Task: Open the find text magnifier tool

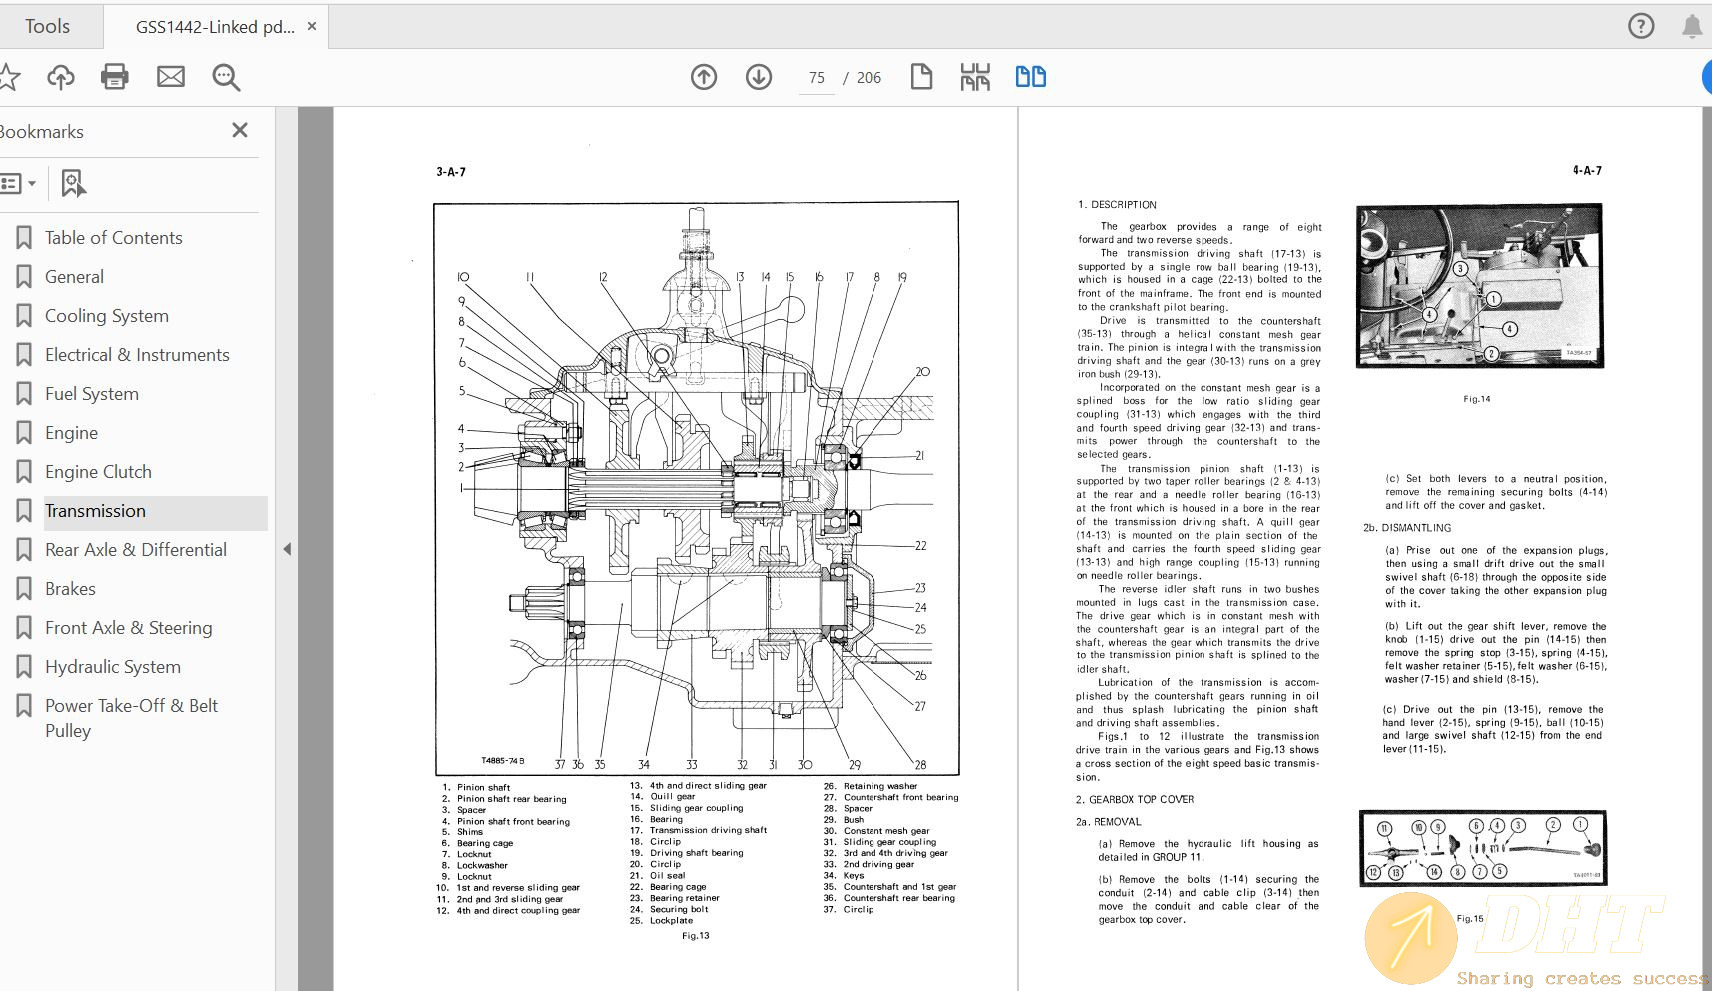Action: [x=226, y=77]
